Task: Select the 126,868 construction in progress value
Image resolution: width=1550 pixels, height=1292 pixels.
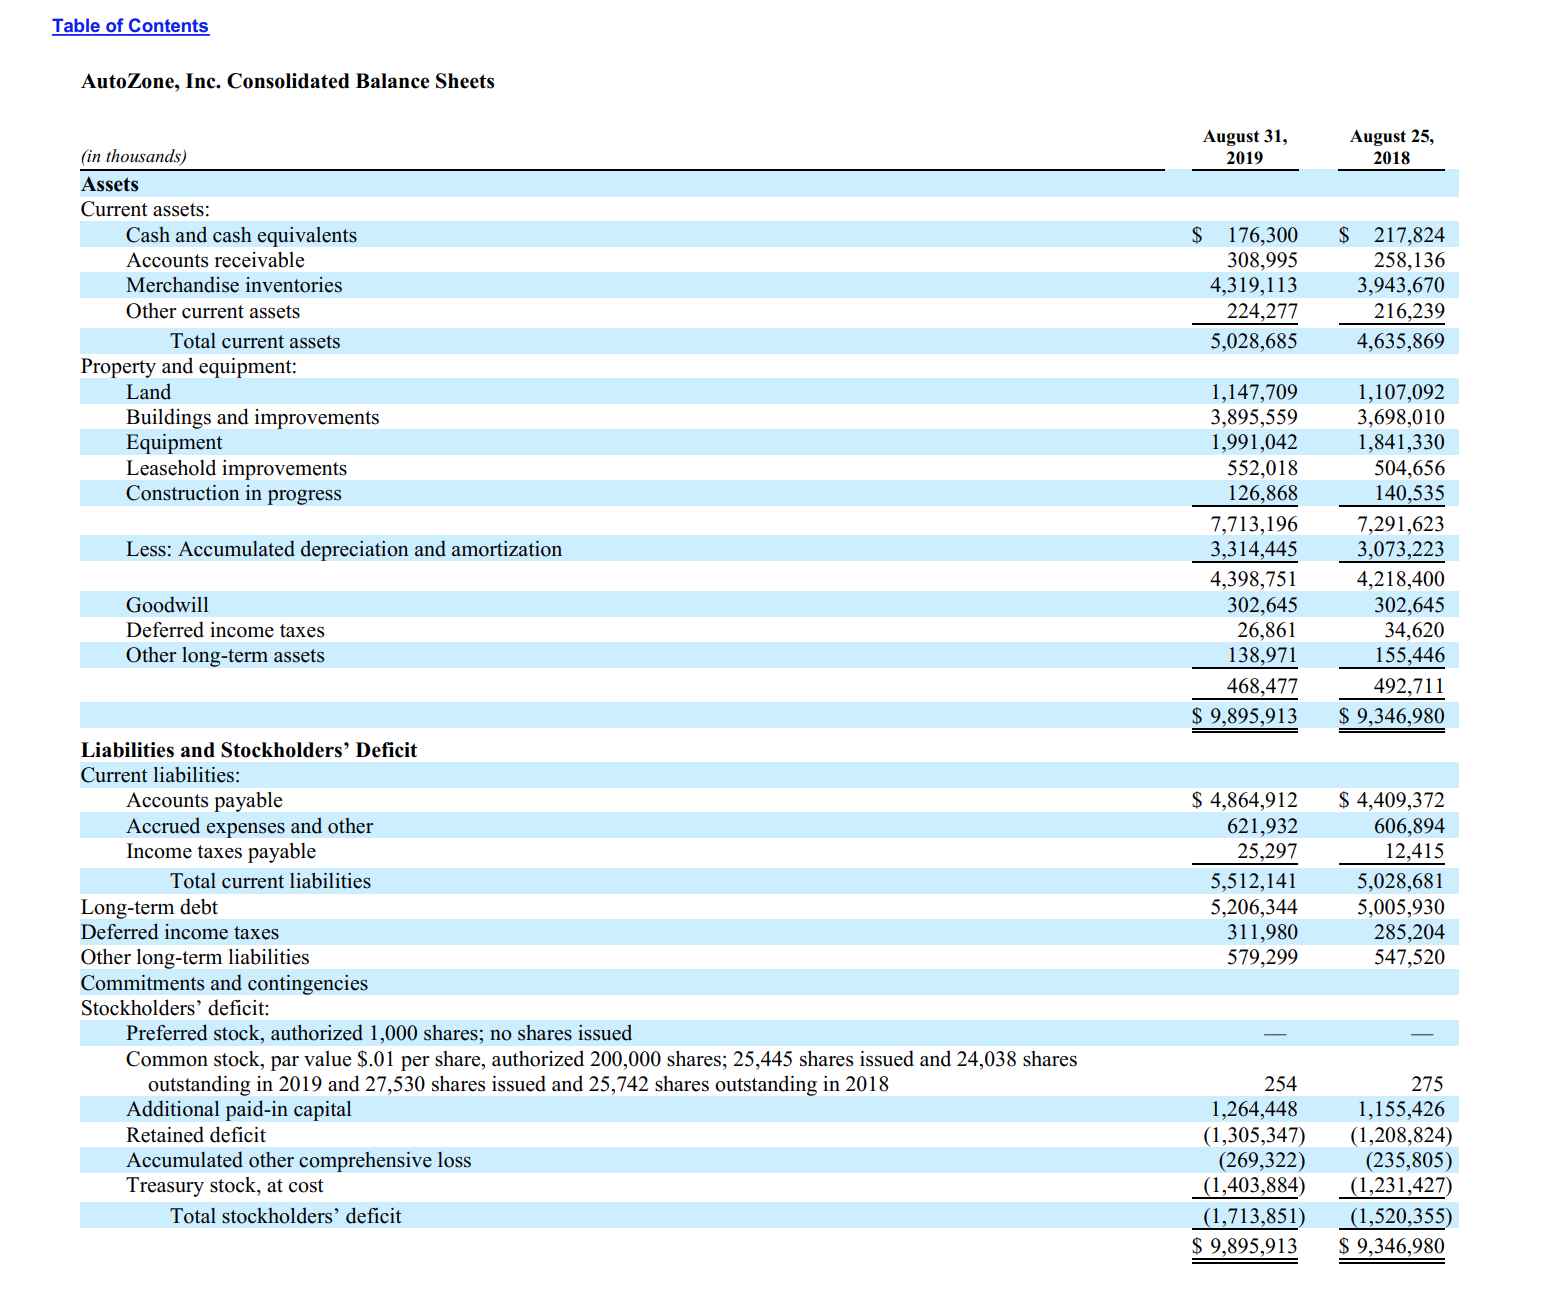Action: 1262,493
